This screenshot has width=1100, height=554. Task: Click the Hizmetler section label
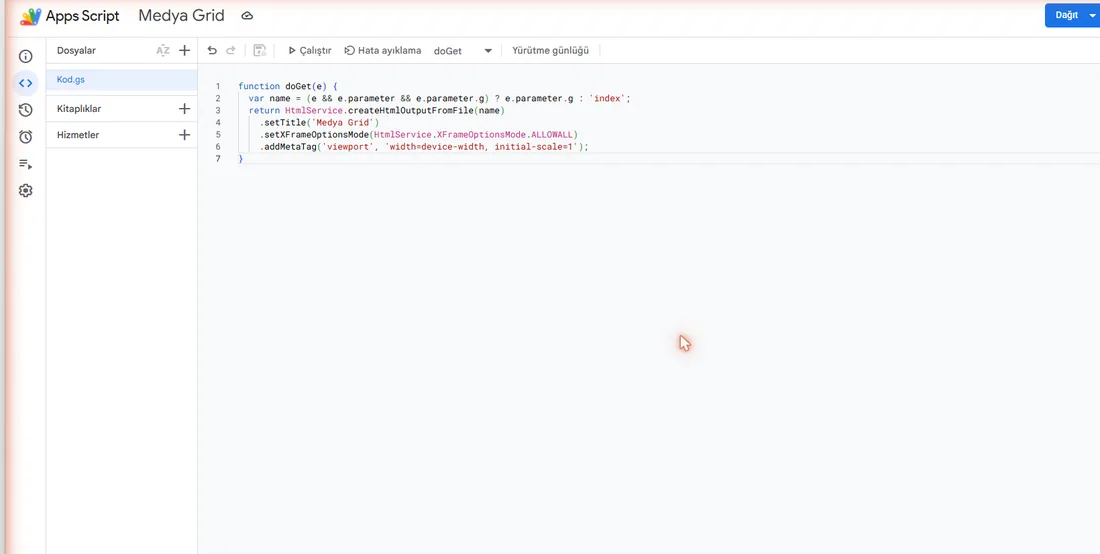(x=78, y=135)
